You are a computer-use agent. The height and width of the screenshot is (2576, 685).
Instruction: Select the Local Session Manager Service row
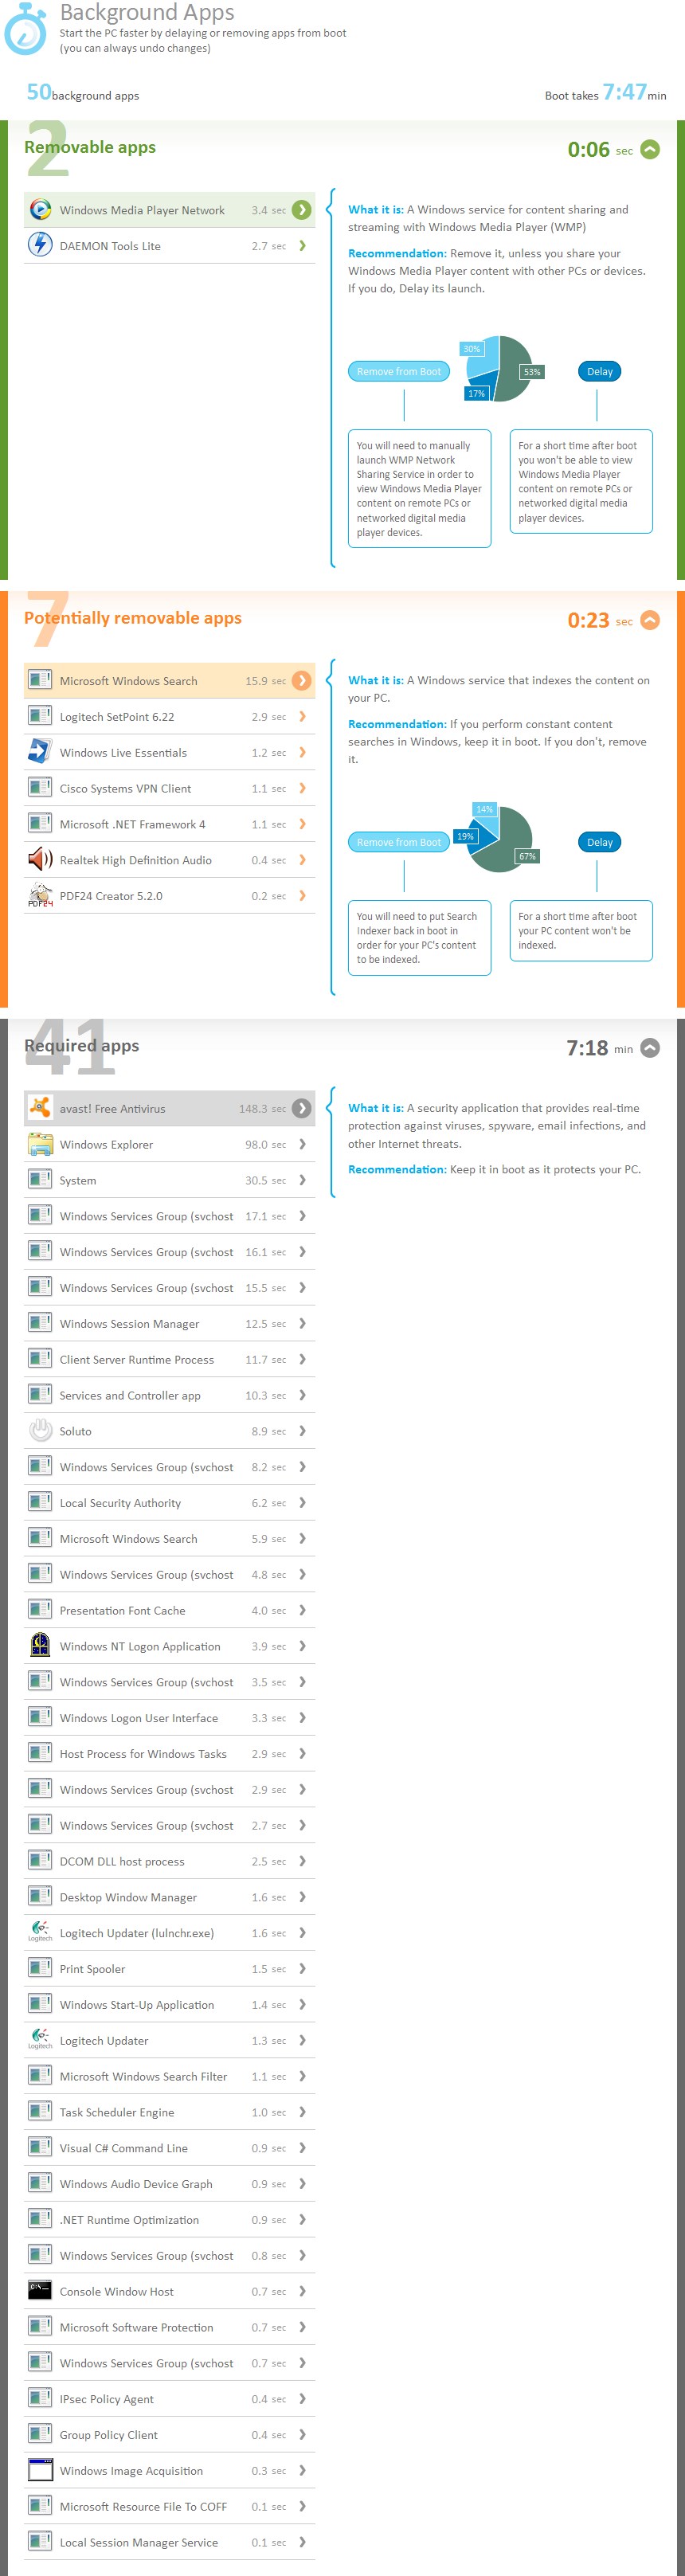coord(169,2543)
